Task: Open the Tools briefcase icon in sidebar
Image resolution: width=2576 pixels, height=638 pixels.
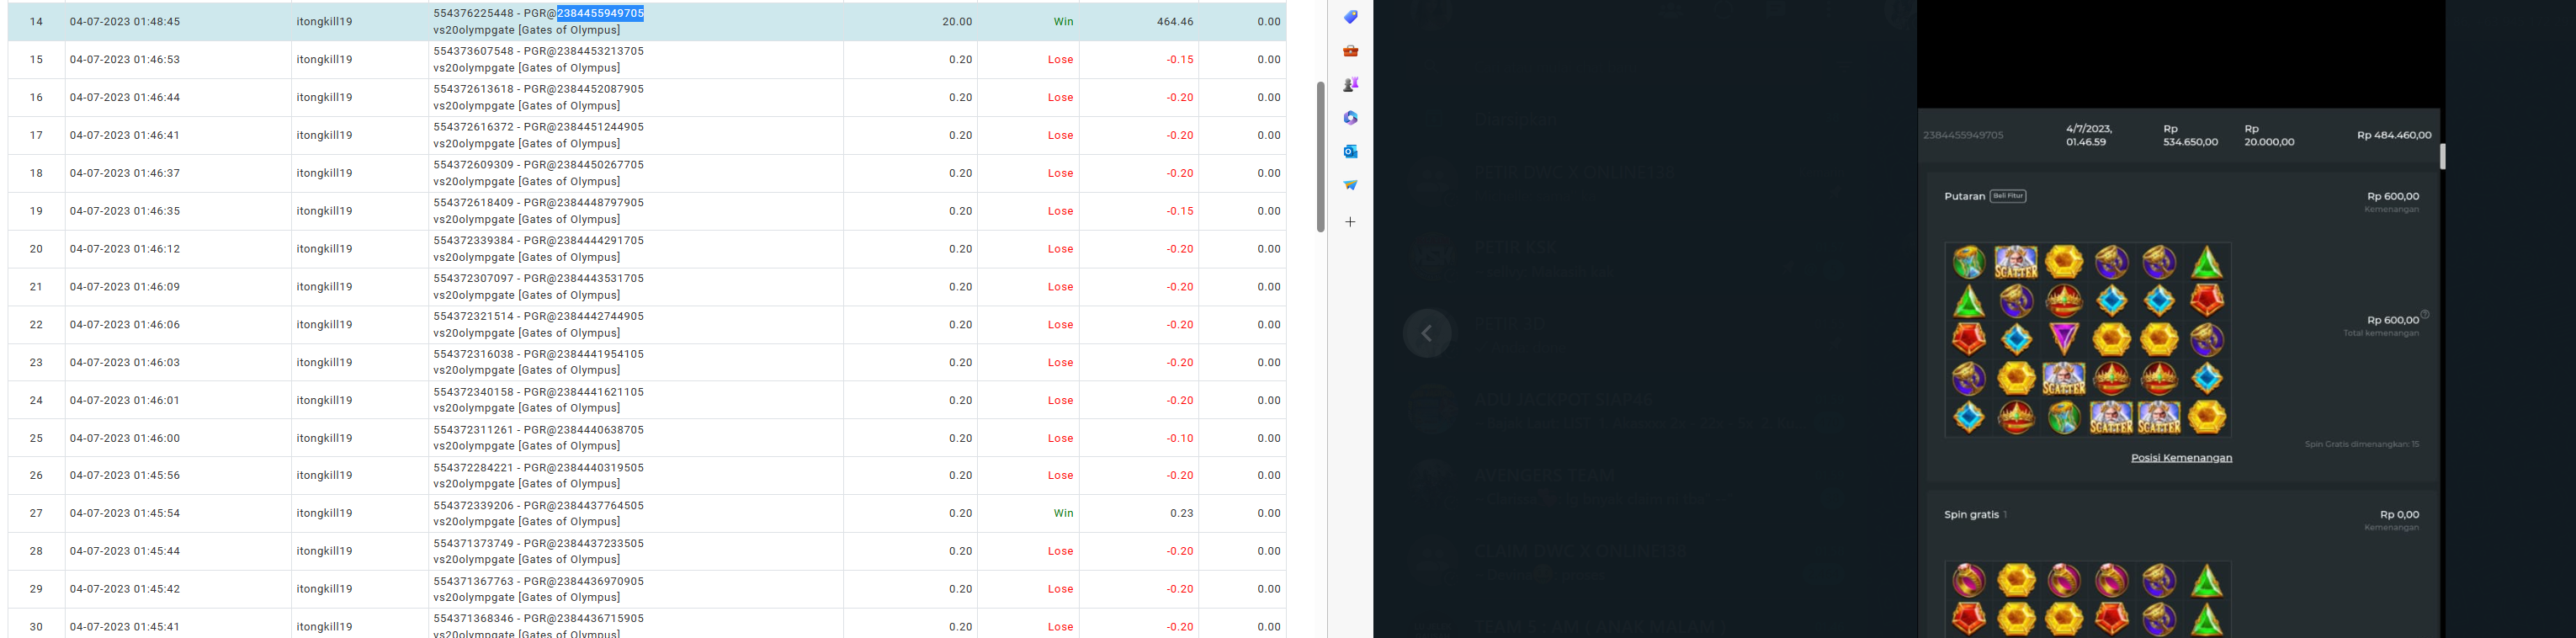Action: click(1350, 51)
